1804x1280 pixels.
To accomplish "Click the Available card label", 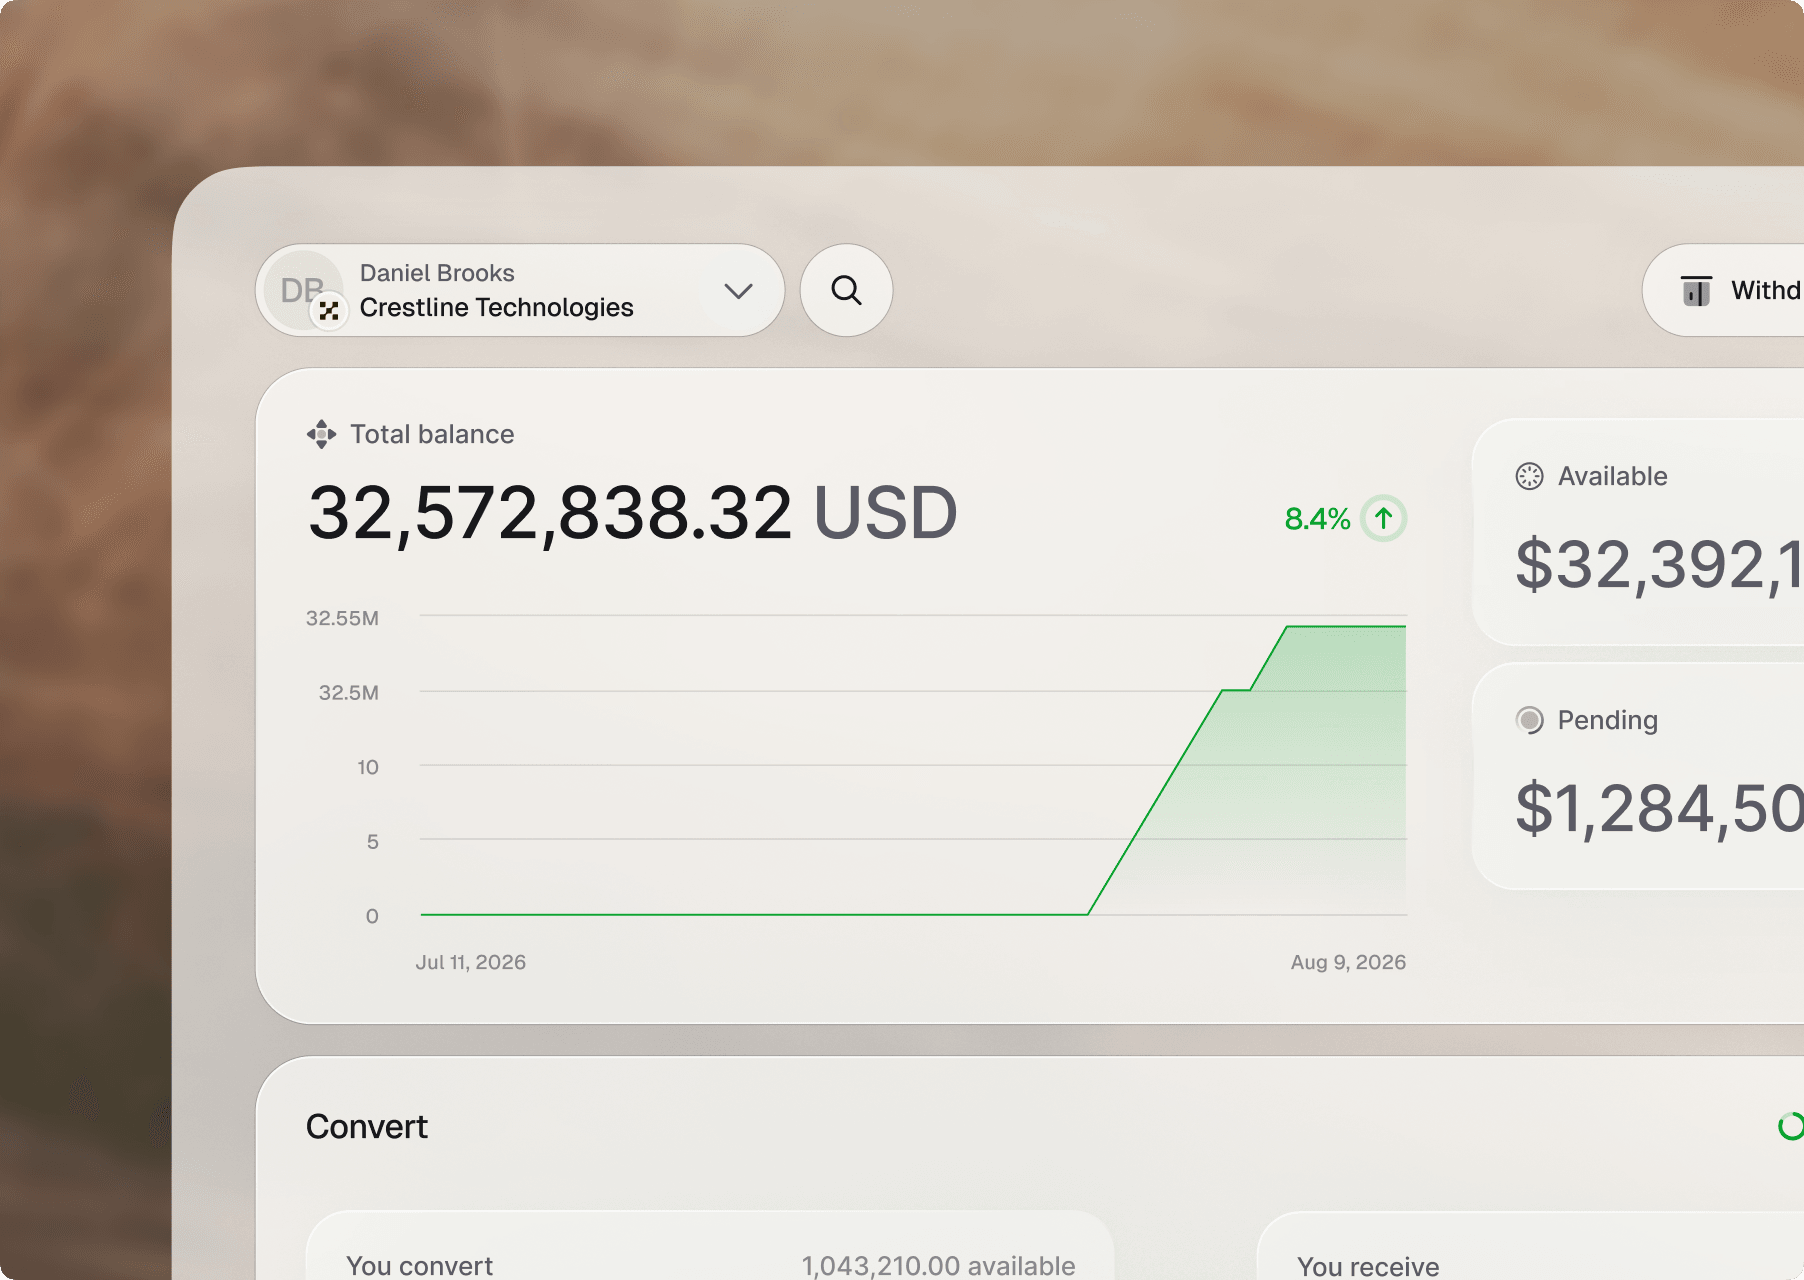I will point(1612,476).
